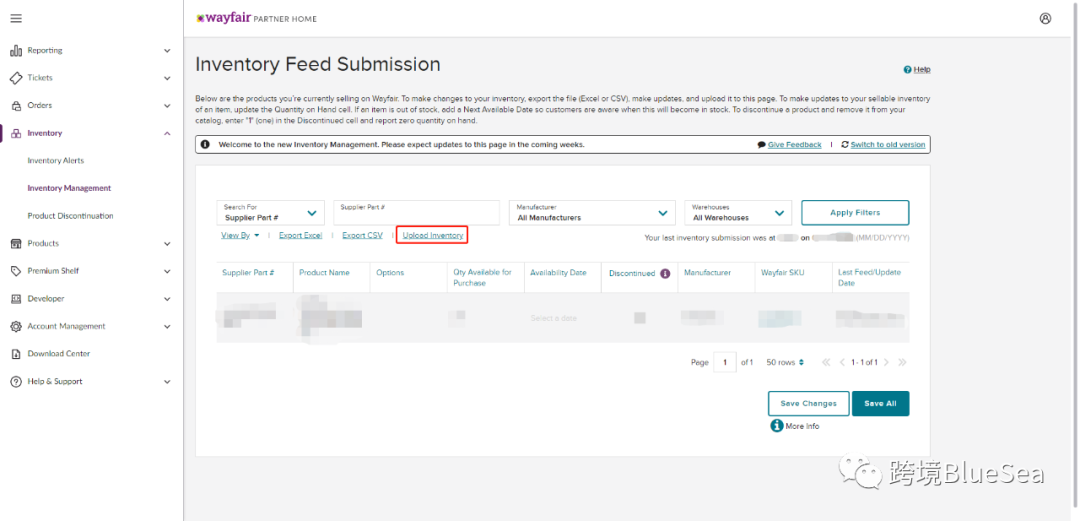The image size is (1080, 521).
Task: Click the Wayfair SKU column header
Action: tap(782, 273)
